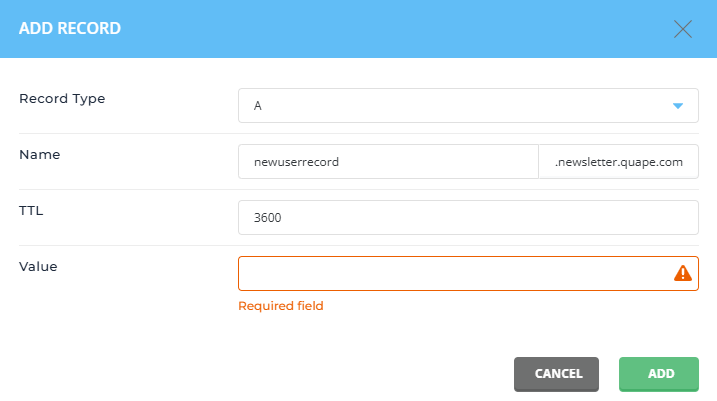
Task: Select the selected 'A' record type text
Action: [258, 106]
